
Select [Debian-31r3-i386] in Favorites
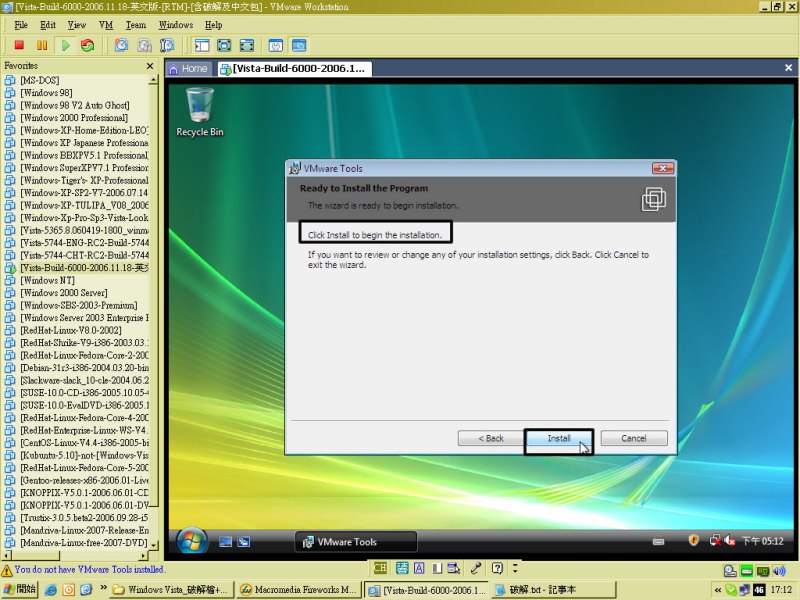pyautogui.click(x=84, y=368)
